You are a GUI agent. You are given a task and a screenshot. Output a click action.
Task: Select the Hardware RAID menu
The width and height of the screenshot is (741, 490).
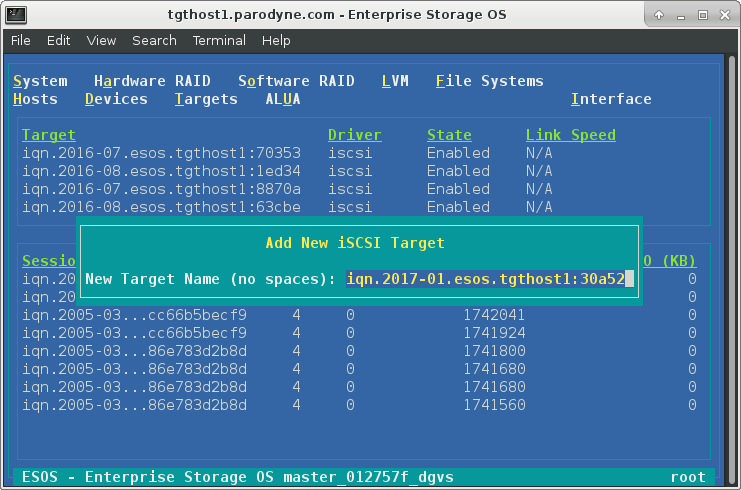point(152,81)
